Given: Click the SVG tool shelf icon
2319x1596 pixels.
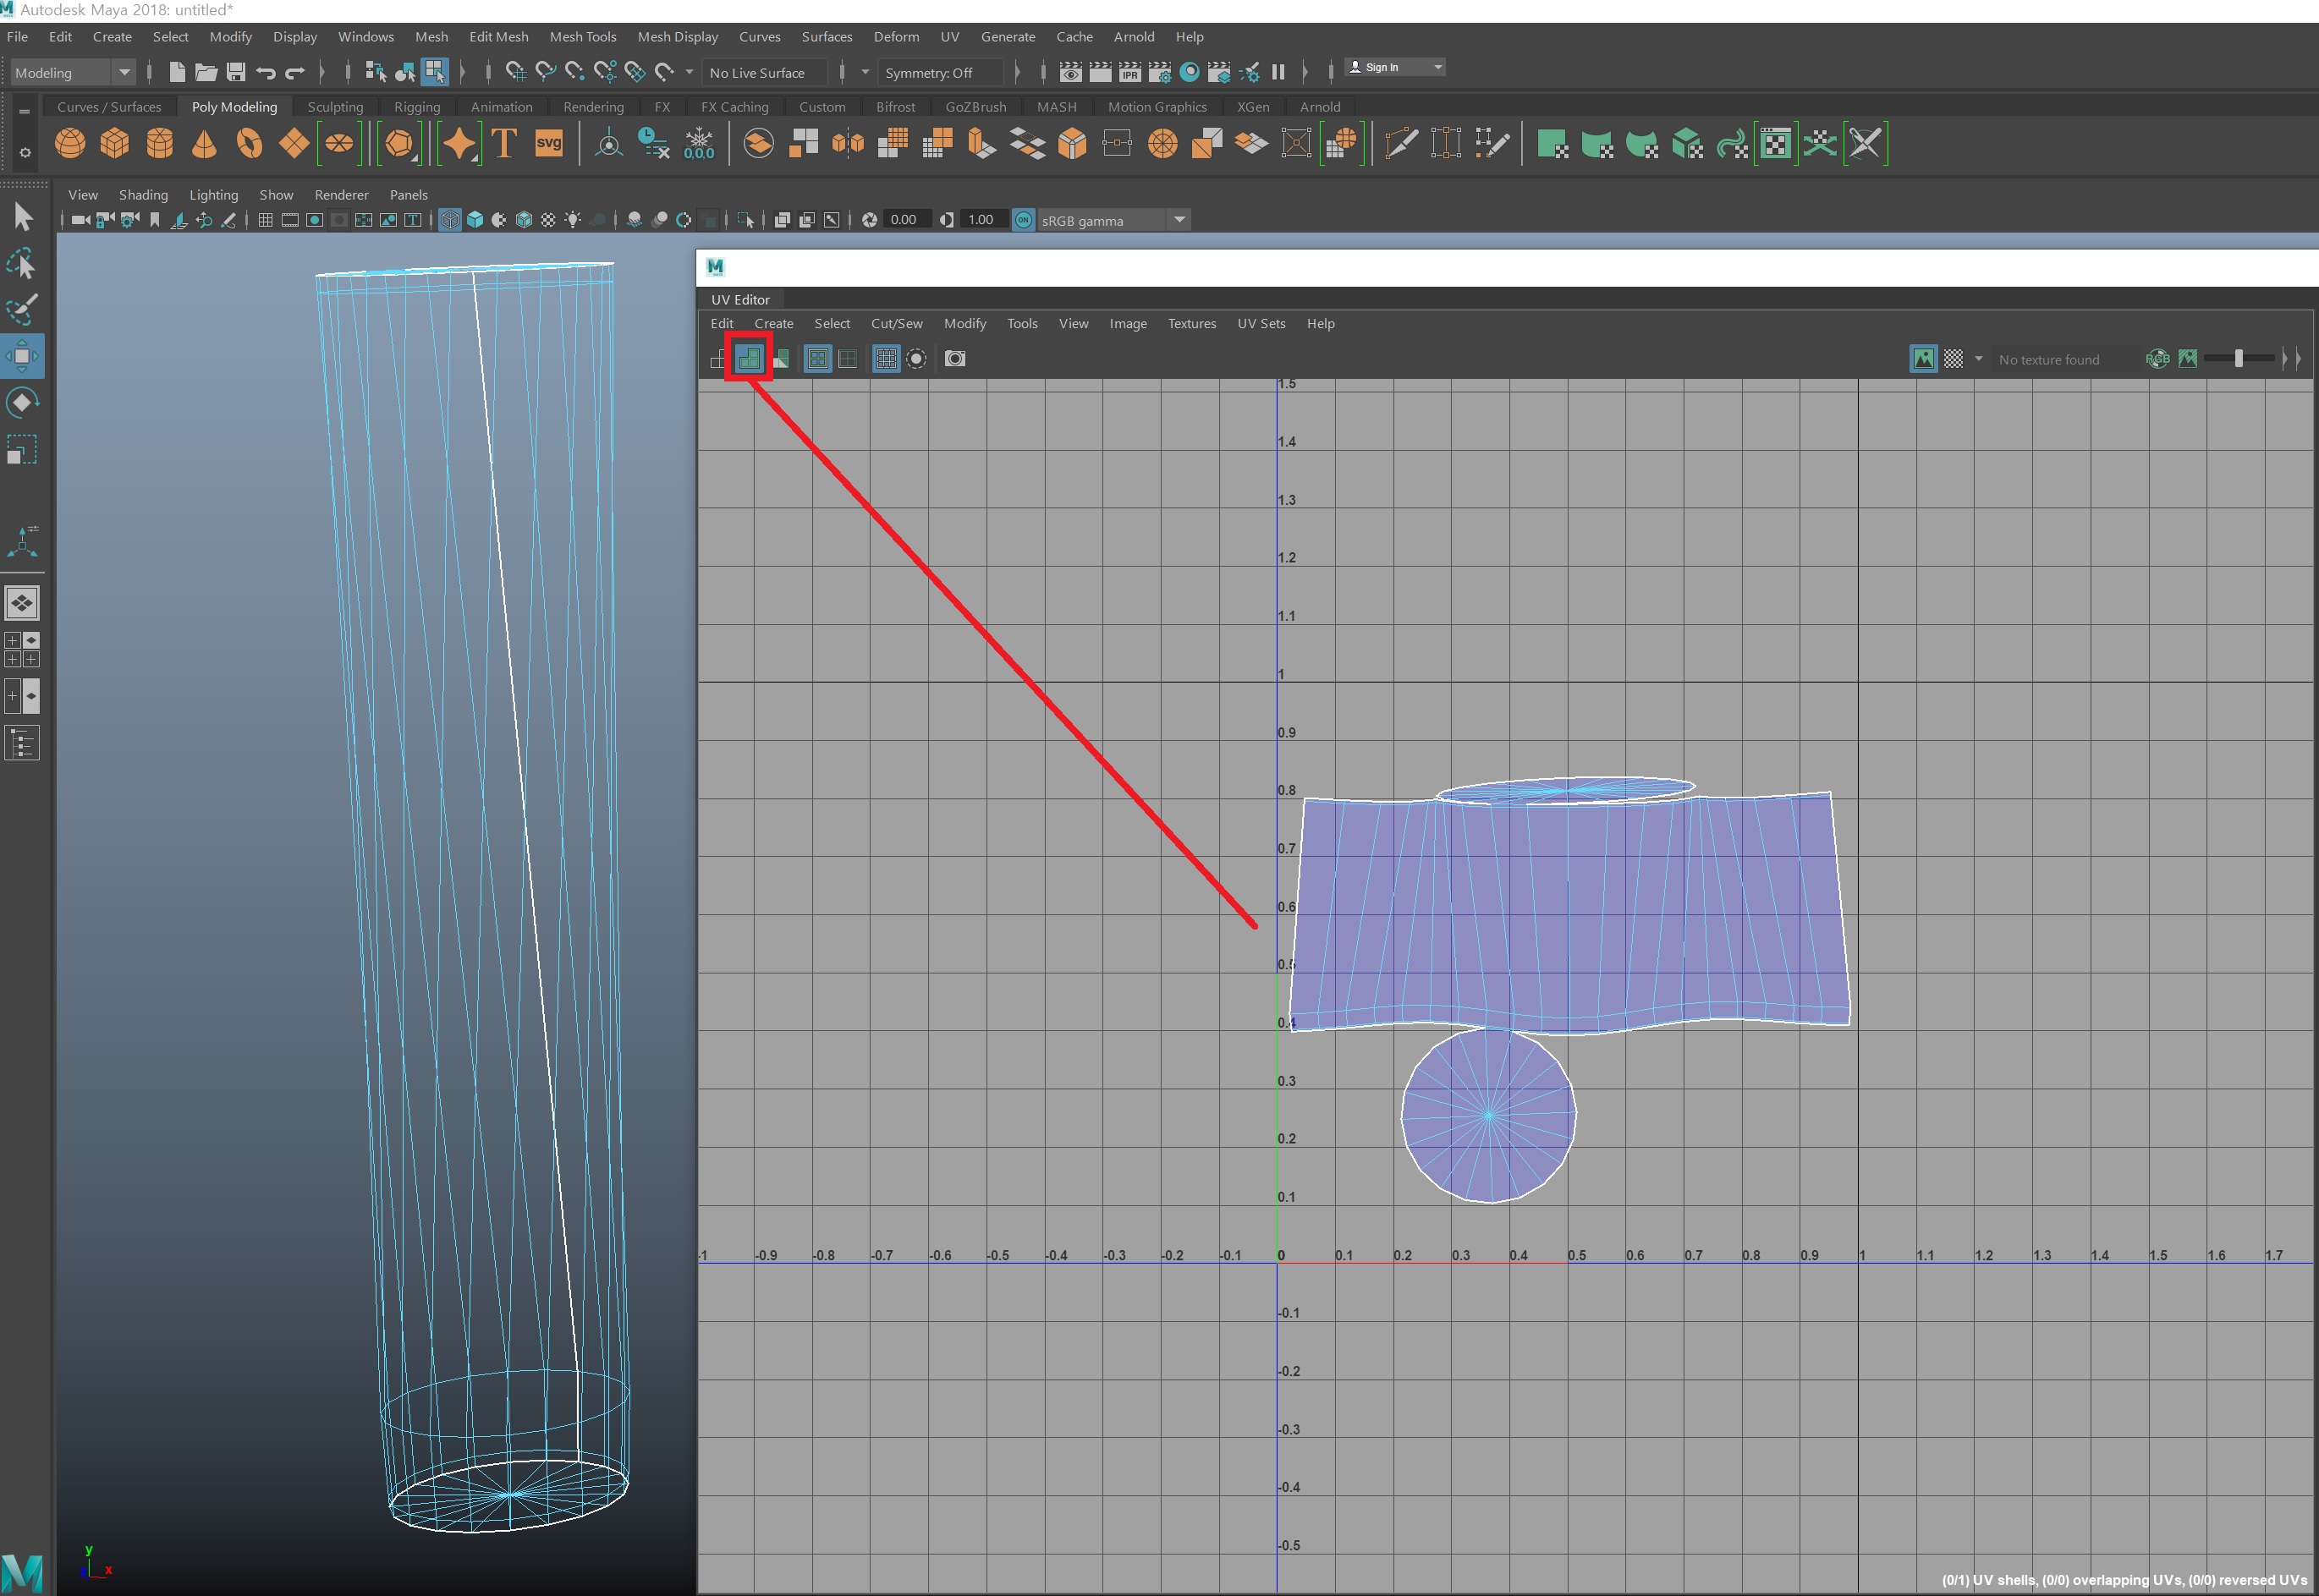Looking at the screenshot, I should pyautogui.click(x=549, y=143).
